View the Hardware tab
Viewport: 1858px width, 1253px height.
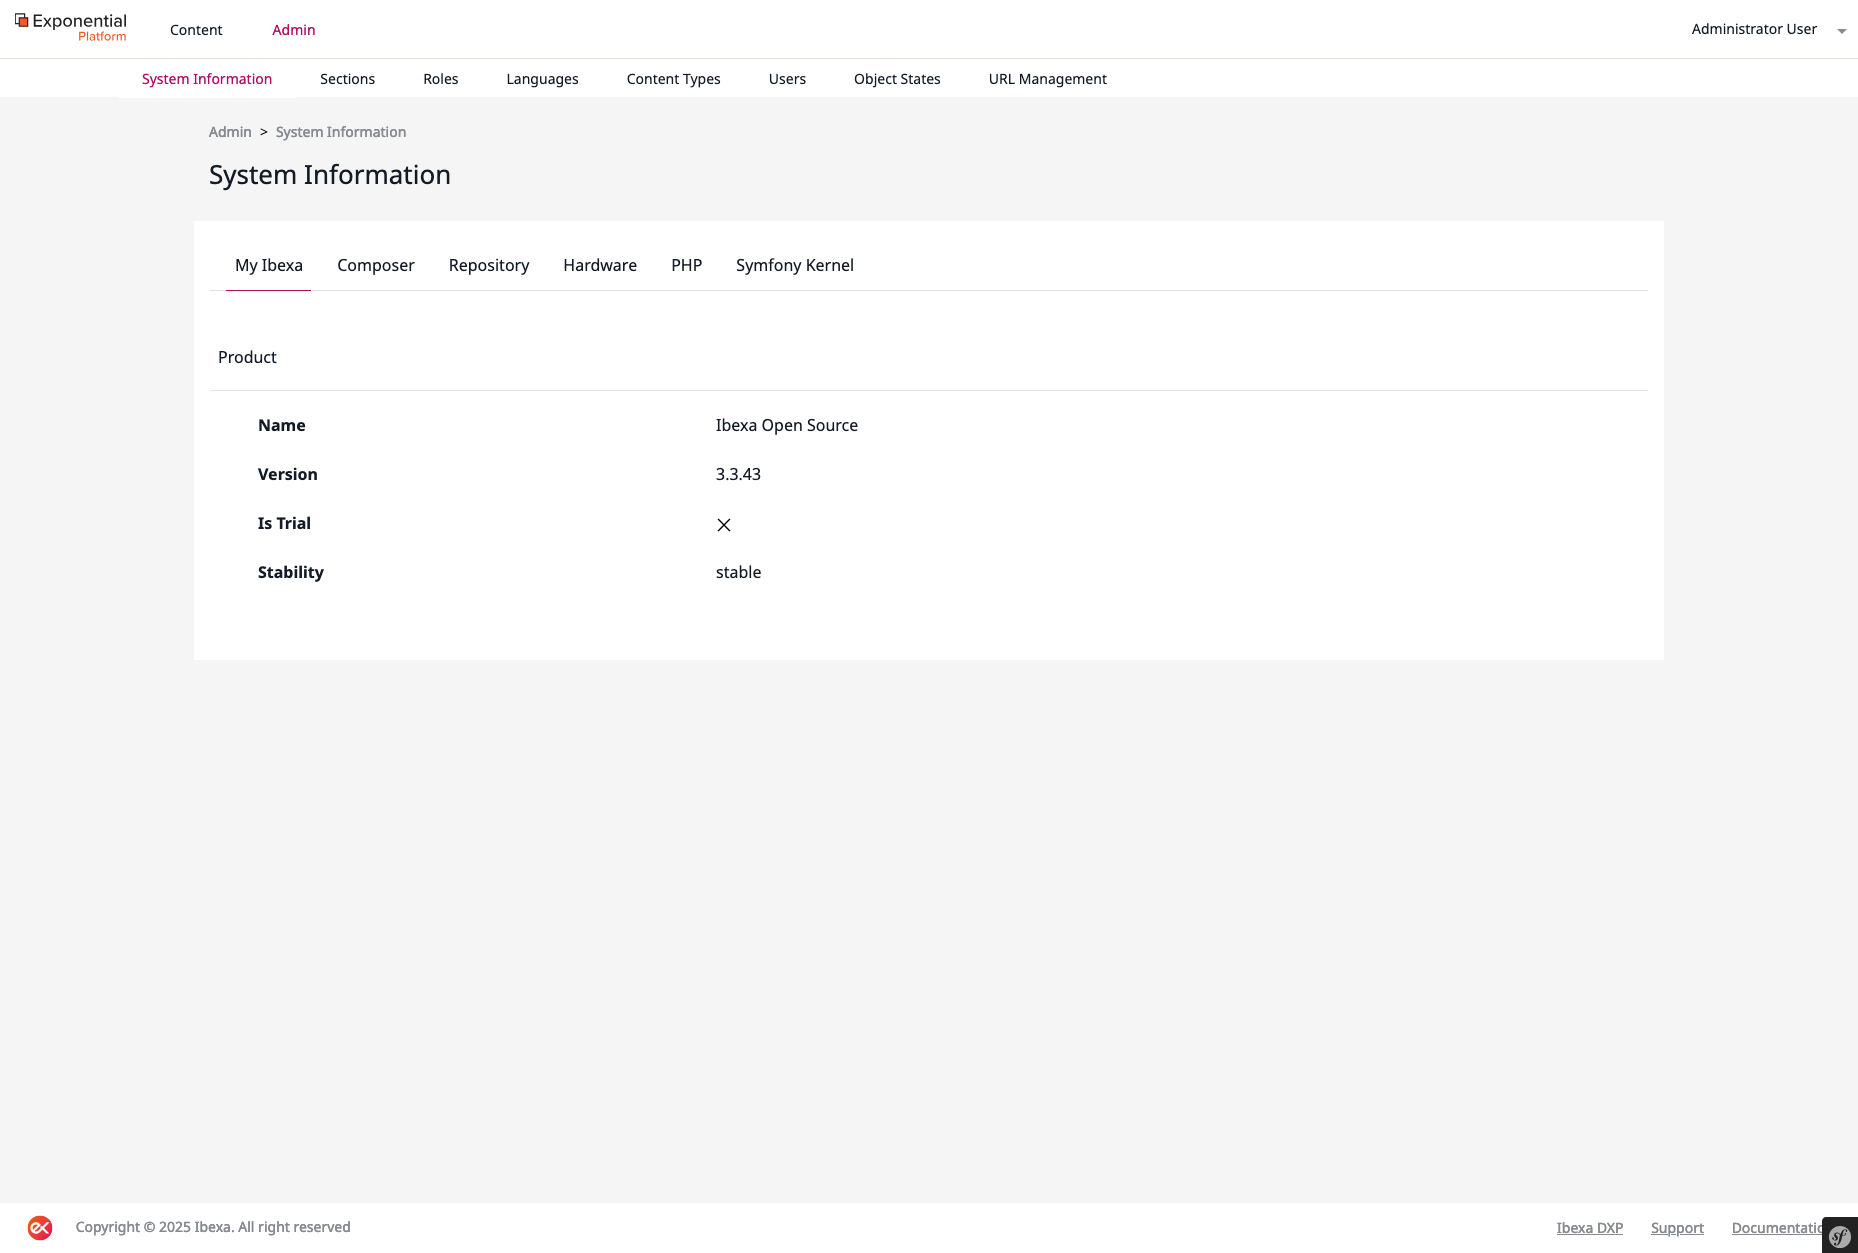(600, 265)
